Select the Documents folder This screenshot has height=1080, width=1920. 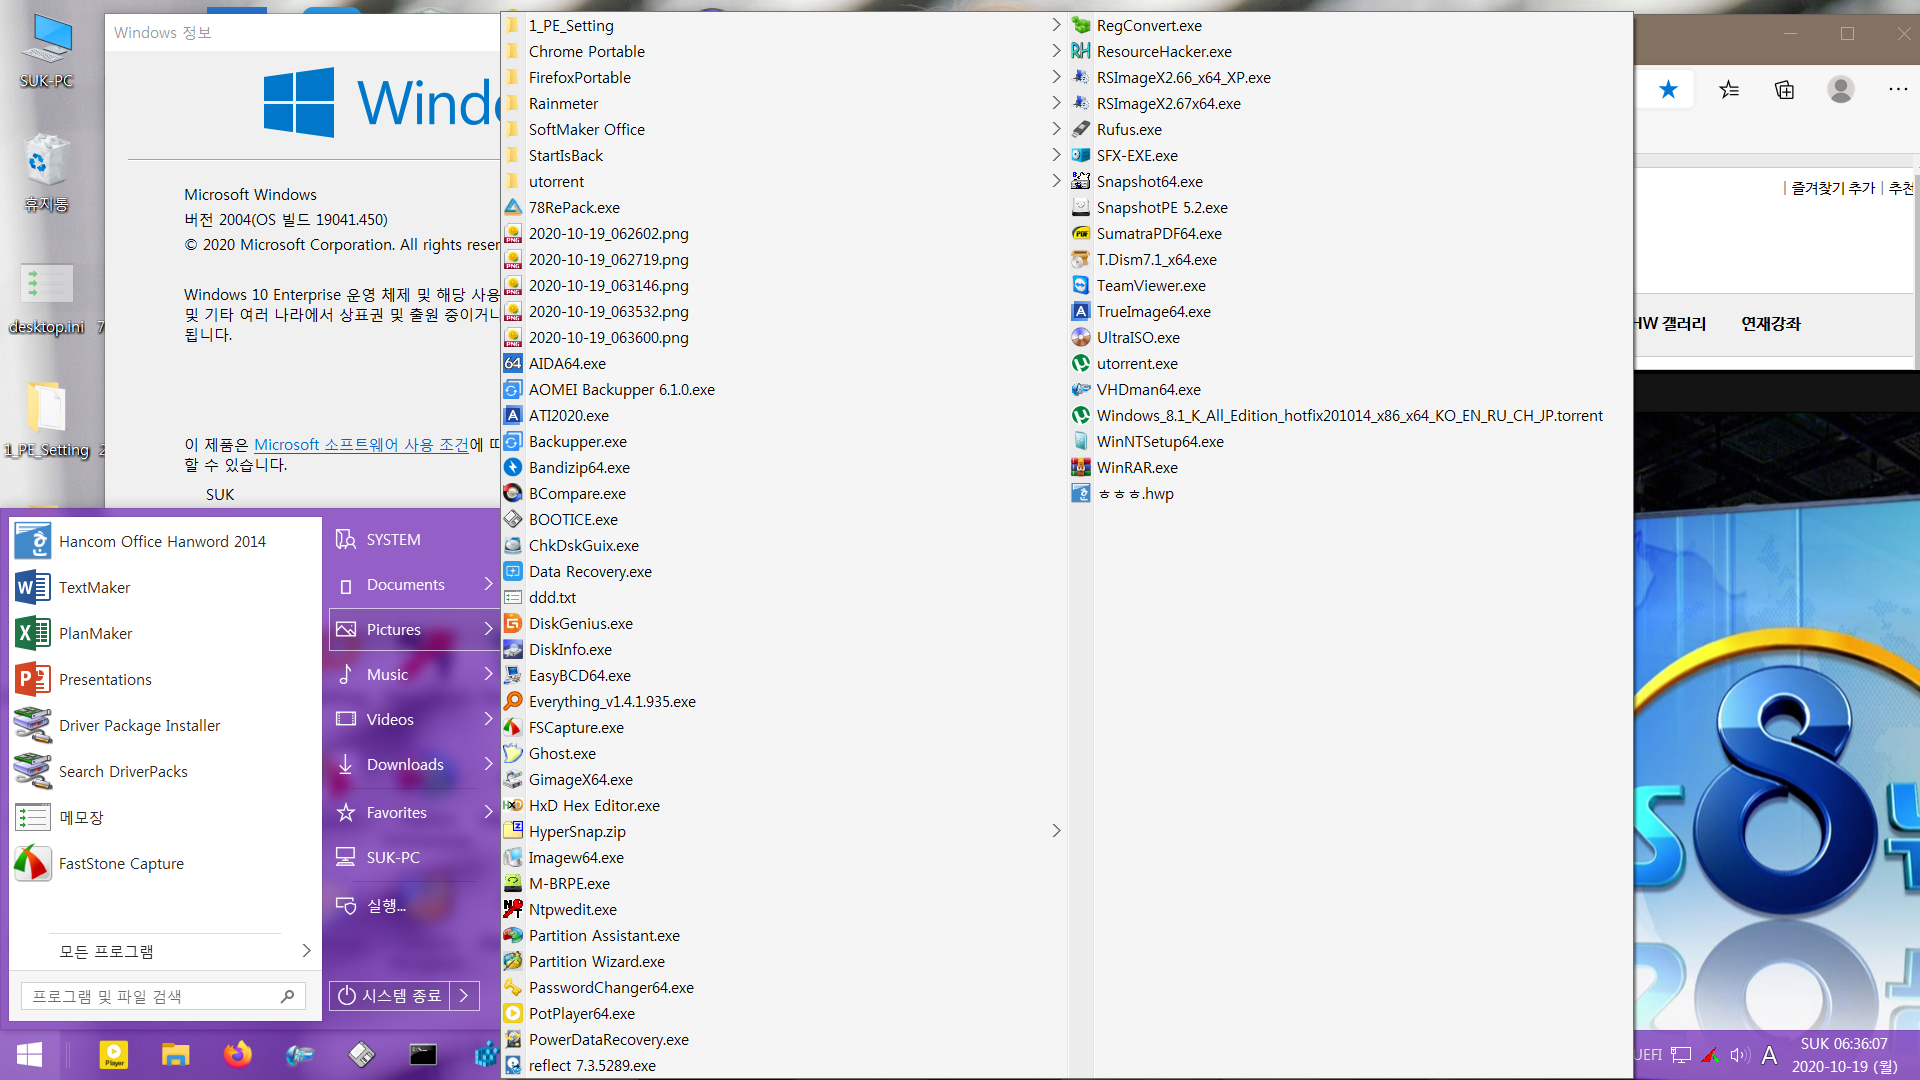click(x=405, y=584)
